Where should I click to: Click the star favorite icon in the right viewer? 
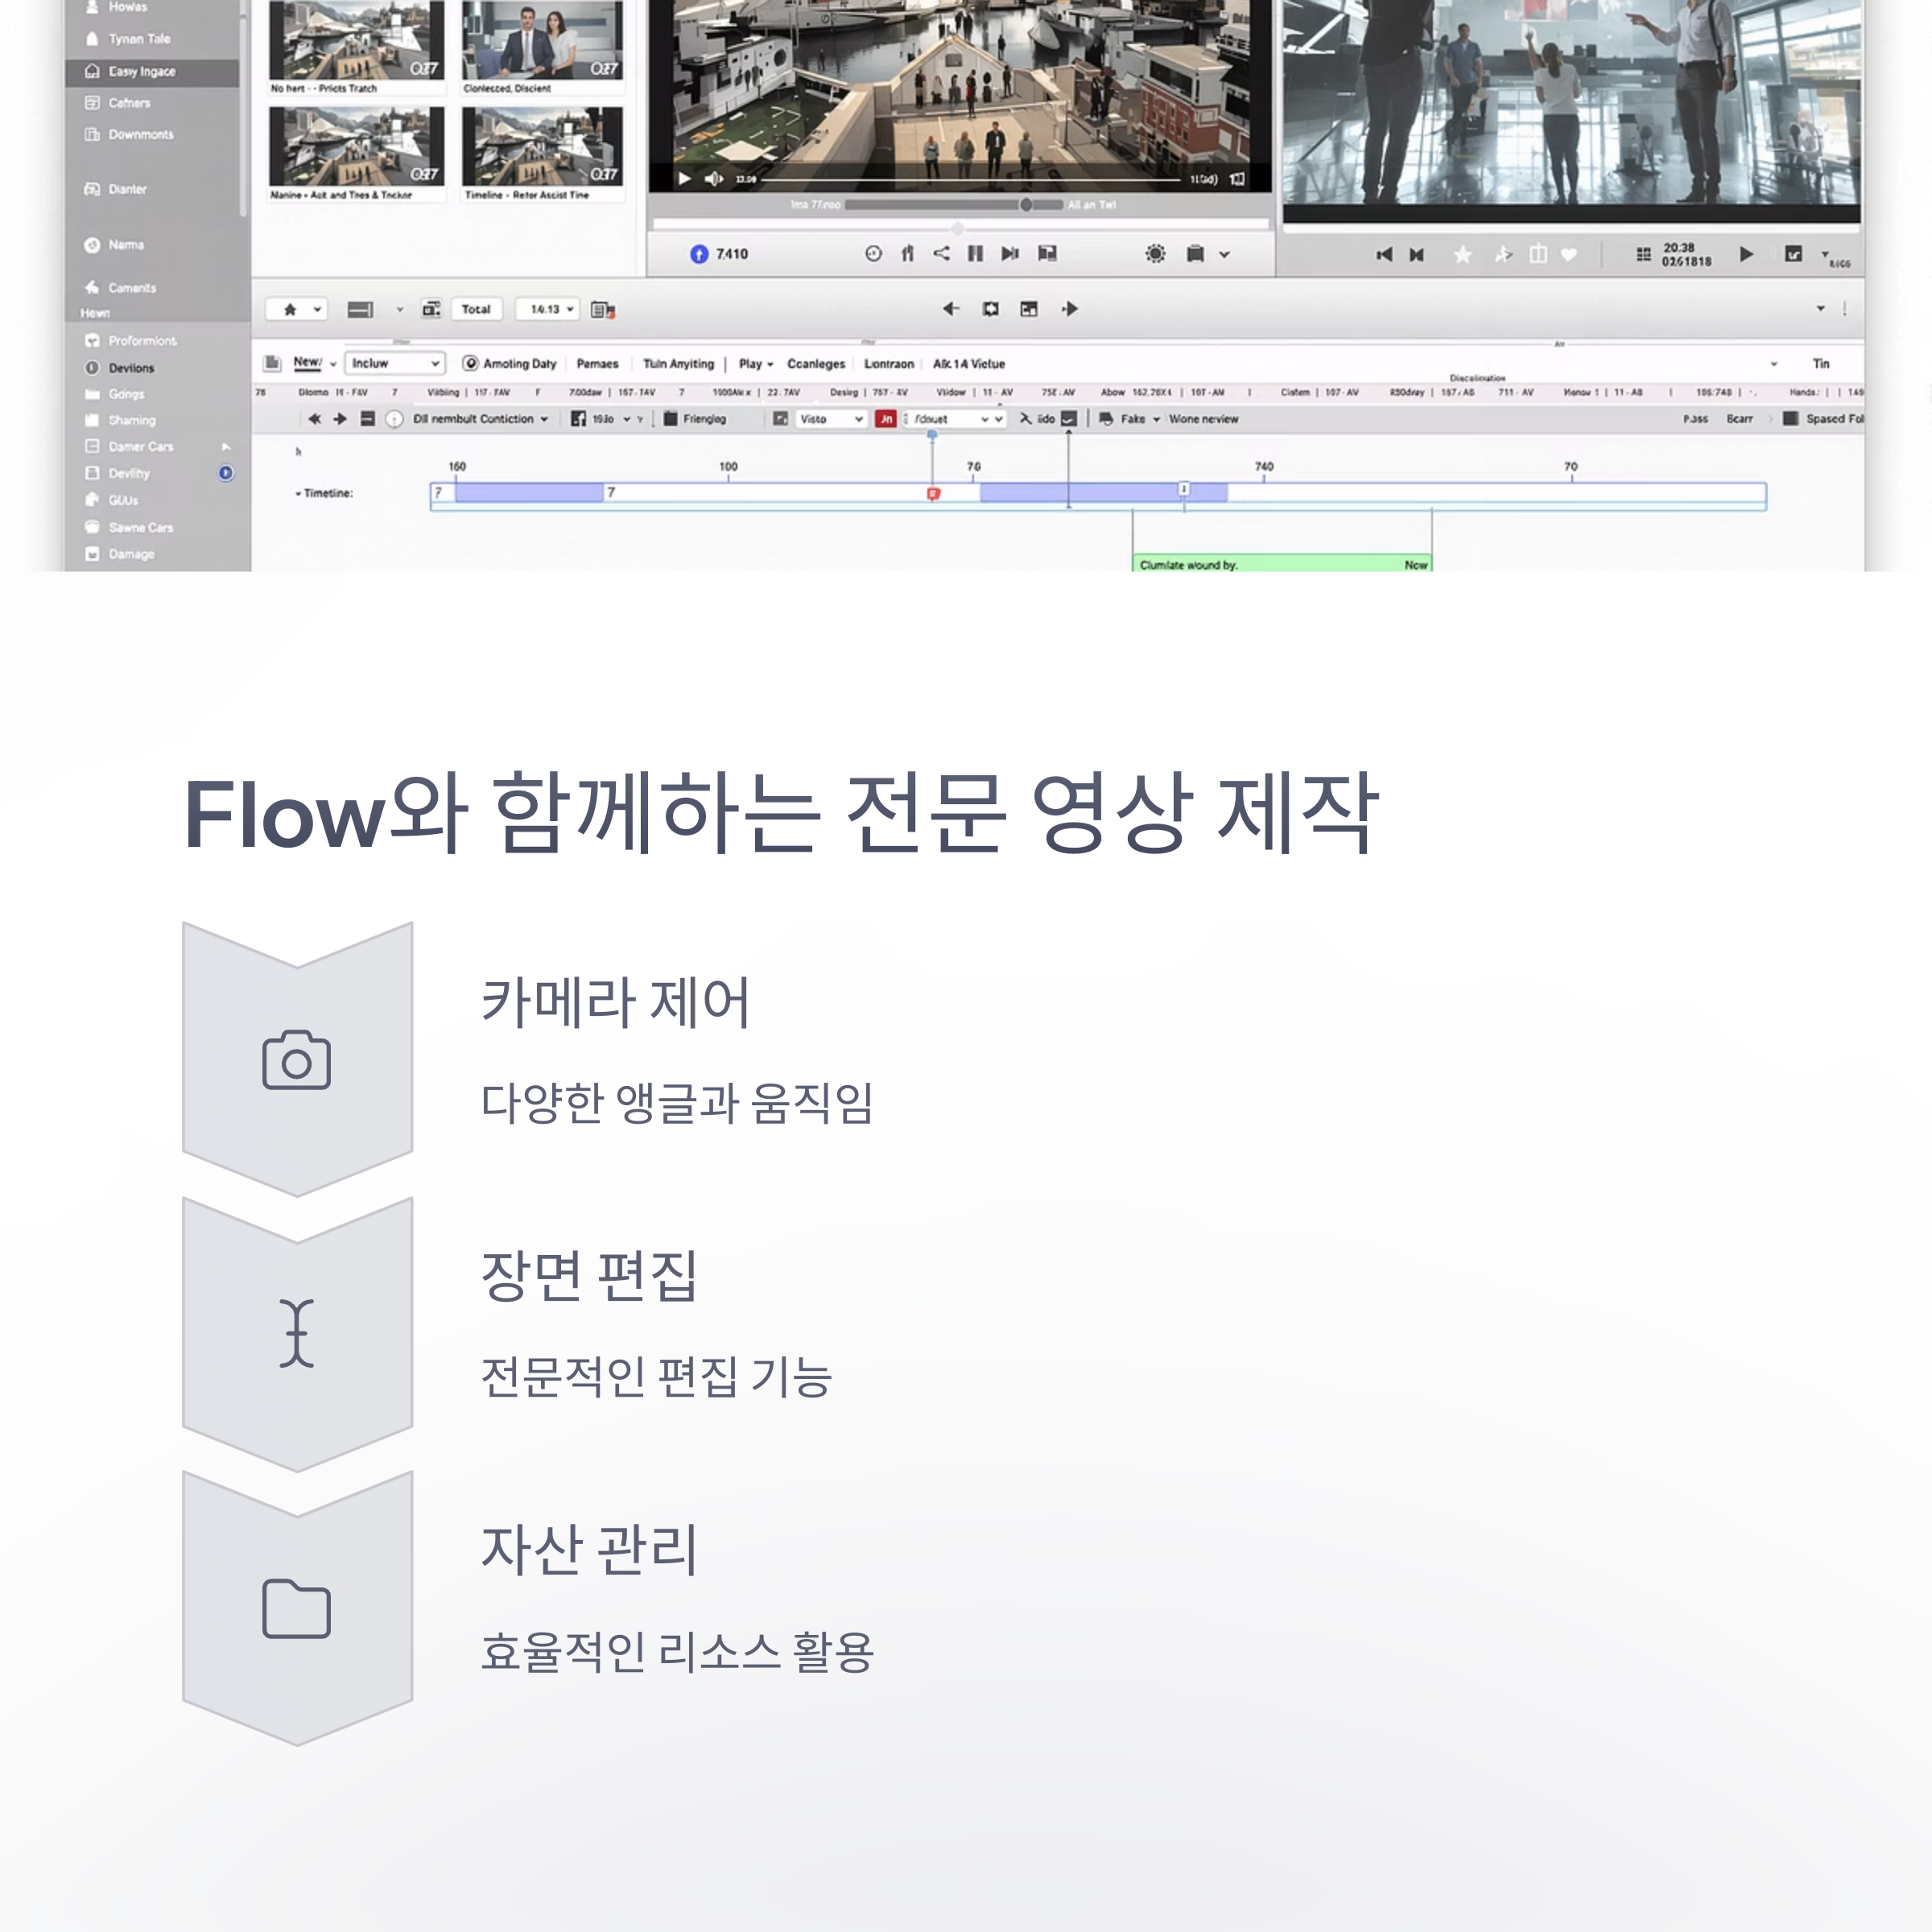click(1462, 255)
